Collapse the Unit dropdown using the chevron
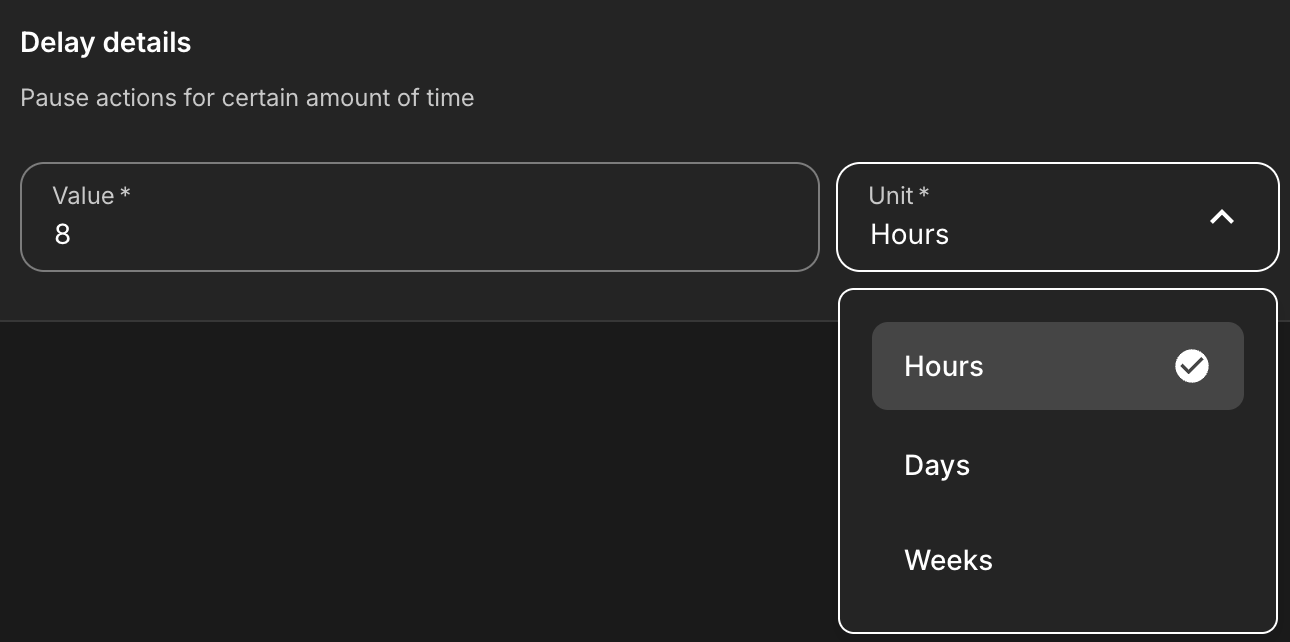The image size is (1290, 642). 1222,216
